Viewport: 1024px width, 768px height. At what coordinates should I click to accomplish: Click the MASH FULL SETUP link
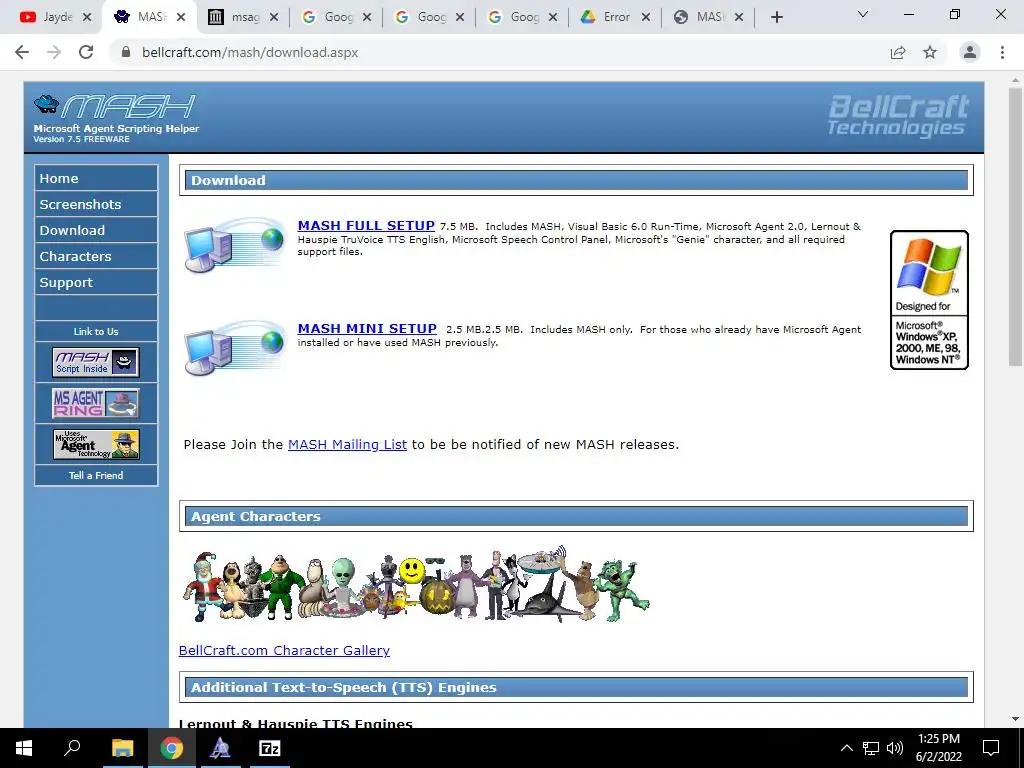(366, 225)
